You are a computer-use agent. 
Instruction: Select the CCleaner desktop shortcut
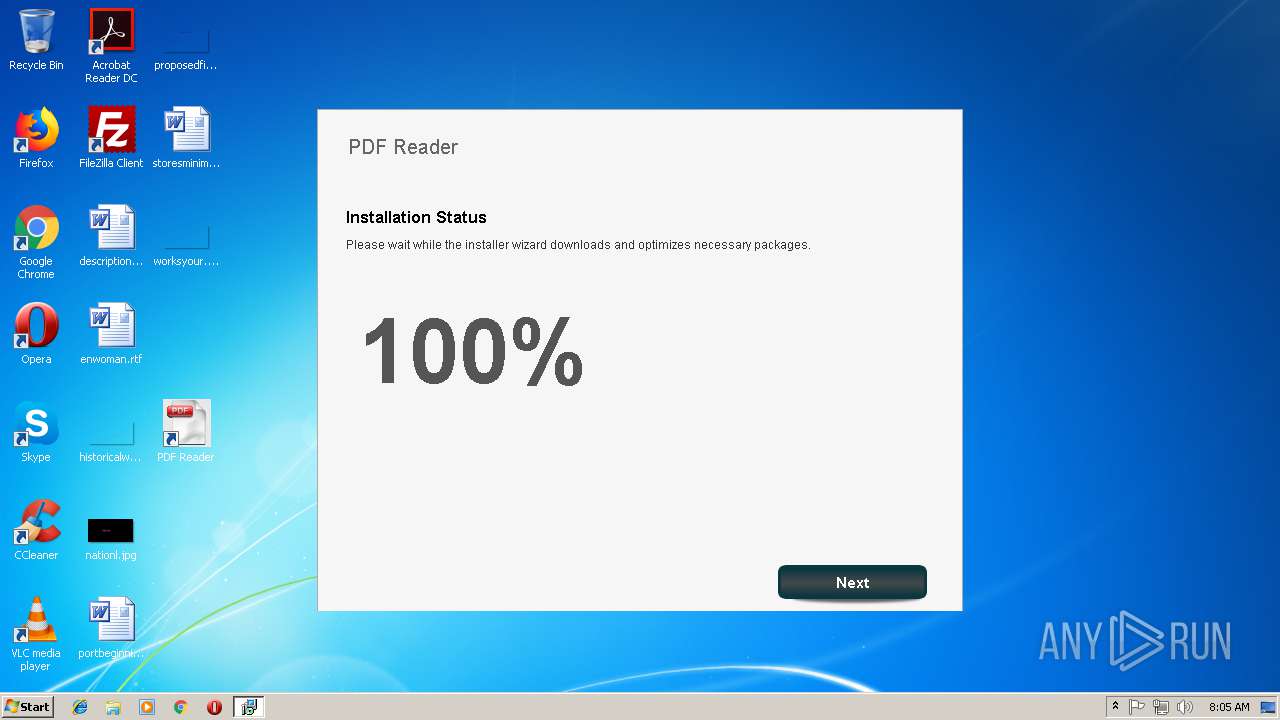tap(36, 530)
